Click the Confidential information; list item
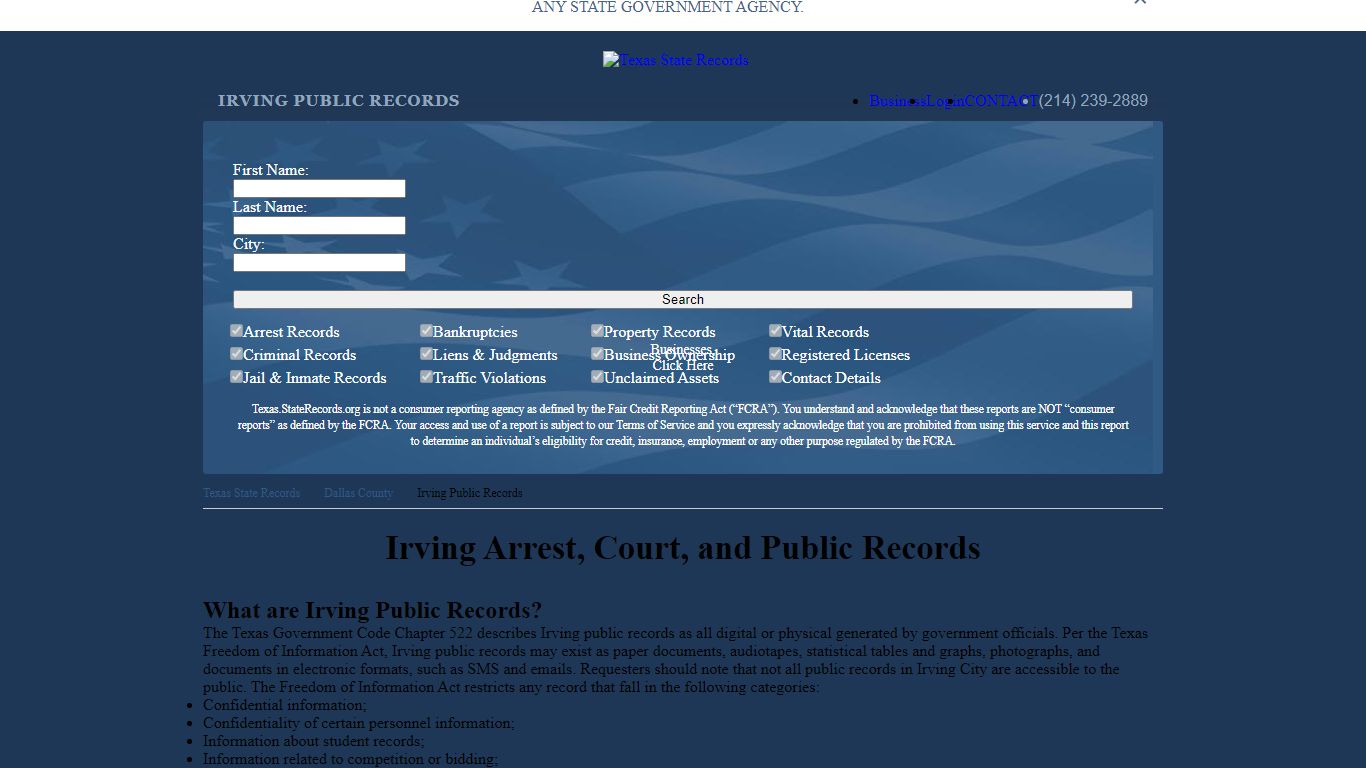 285,705
